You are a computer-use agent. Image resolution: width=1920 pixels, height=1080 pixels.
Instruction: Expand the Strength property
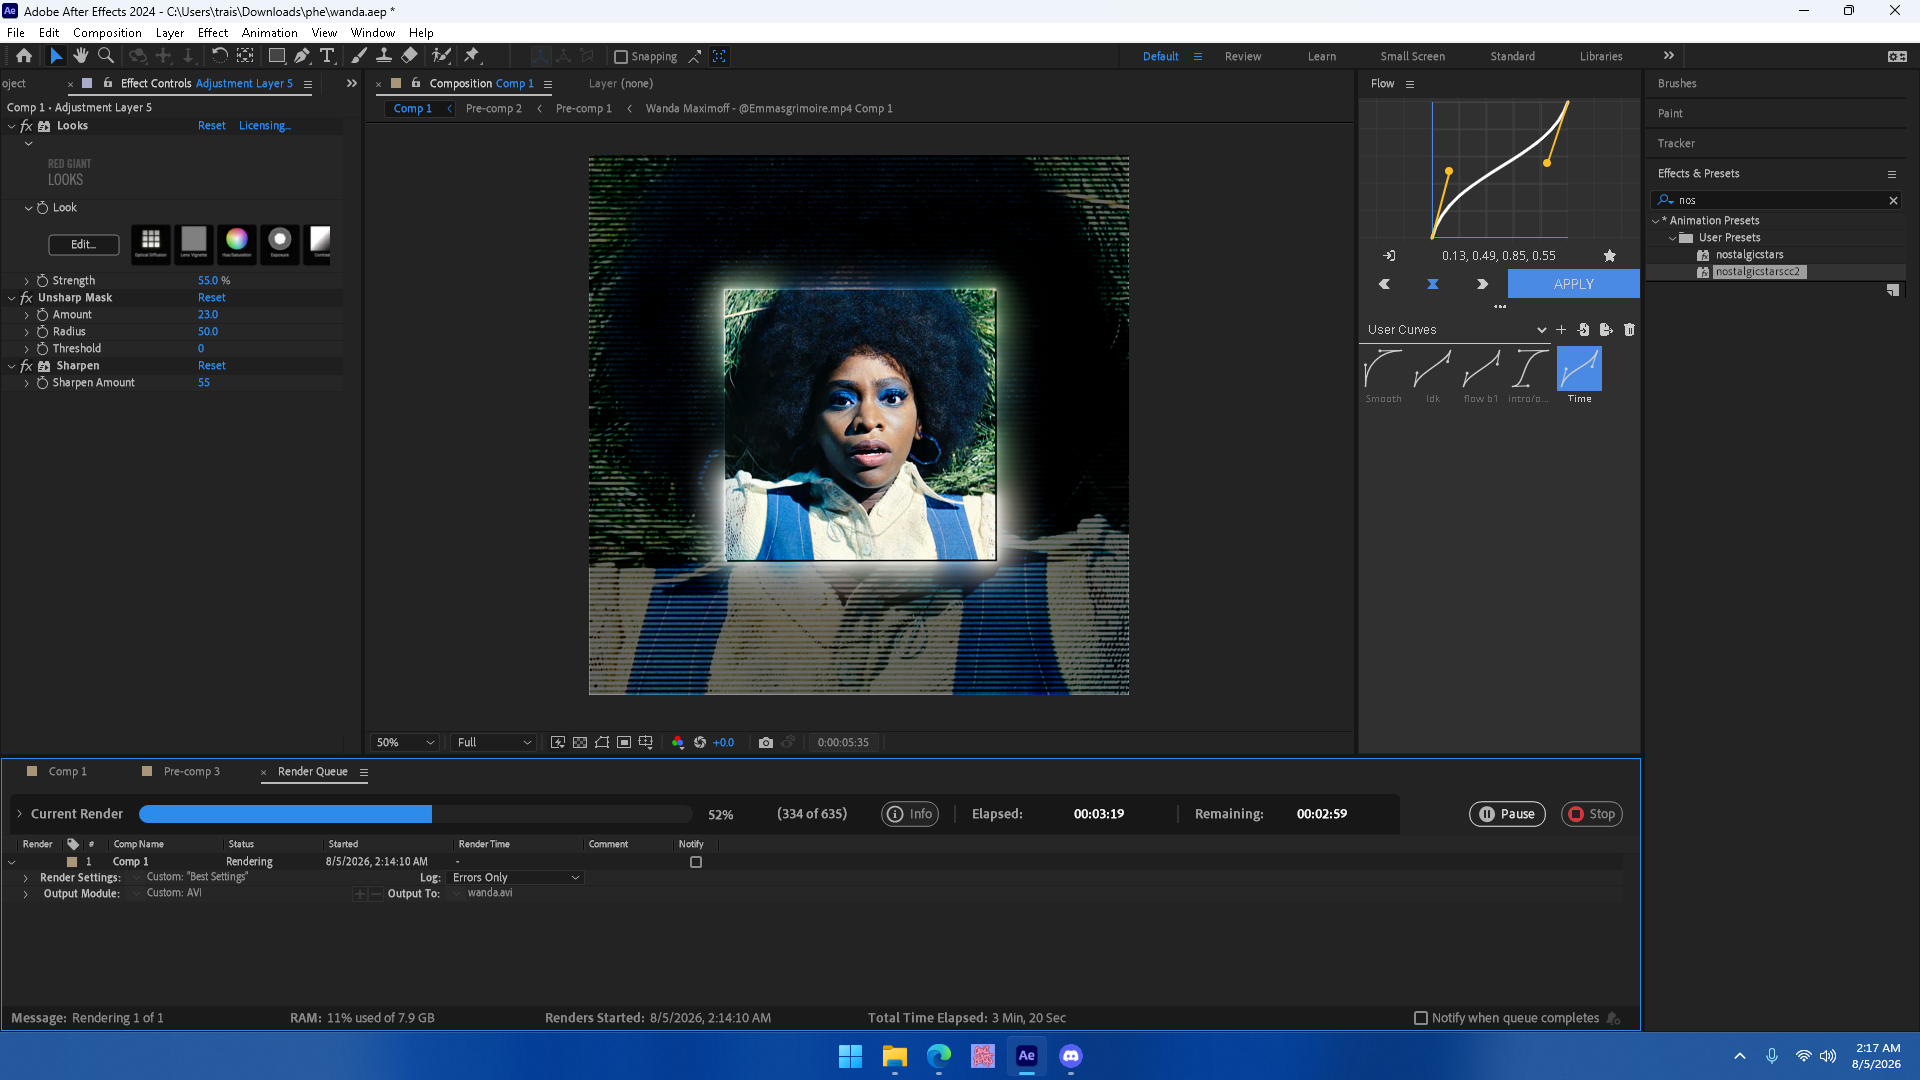pyautogui.click(x=27, y=281)
